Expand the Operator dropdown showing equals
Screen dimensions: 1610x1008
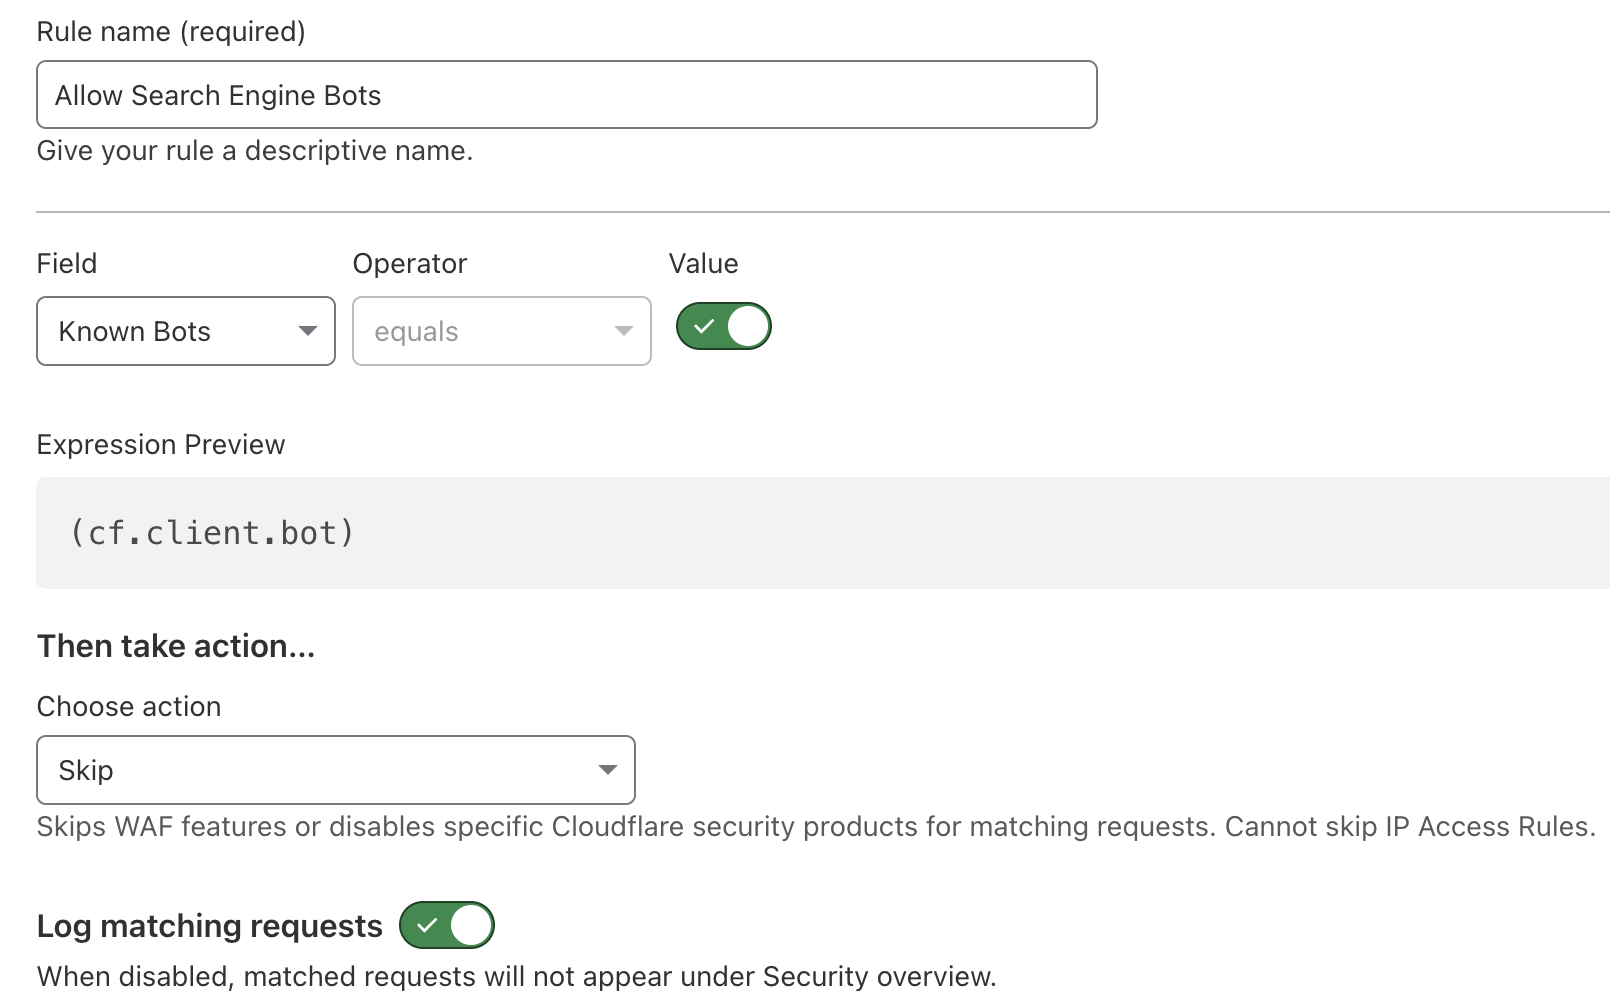[x=501, y=331]
